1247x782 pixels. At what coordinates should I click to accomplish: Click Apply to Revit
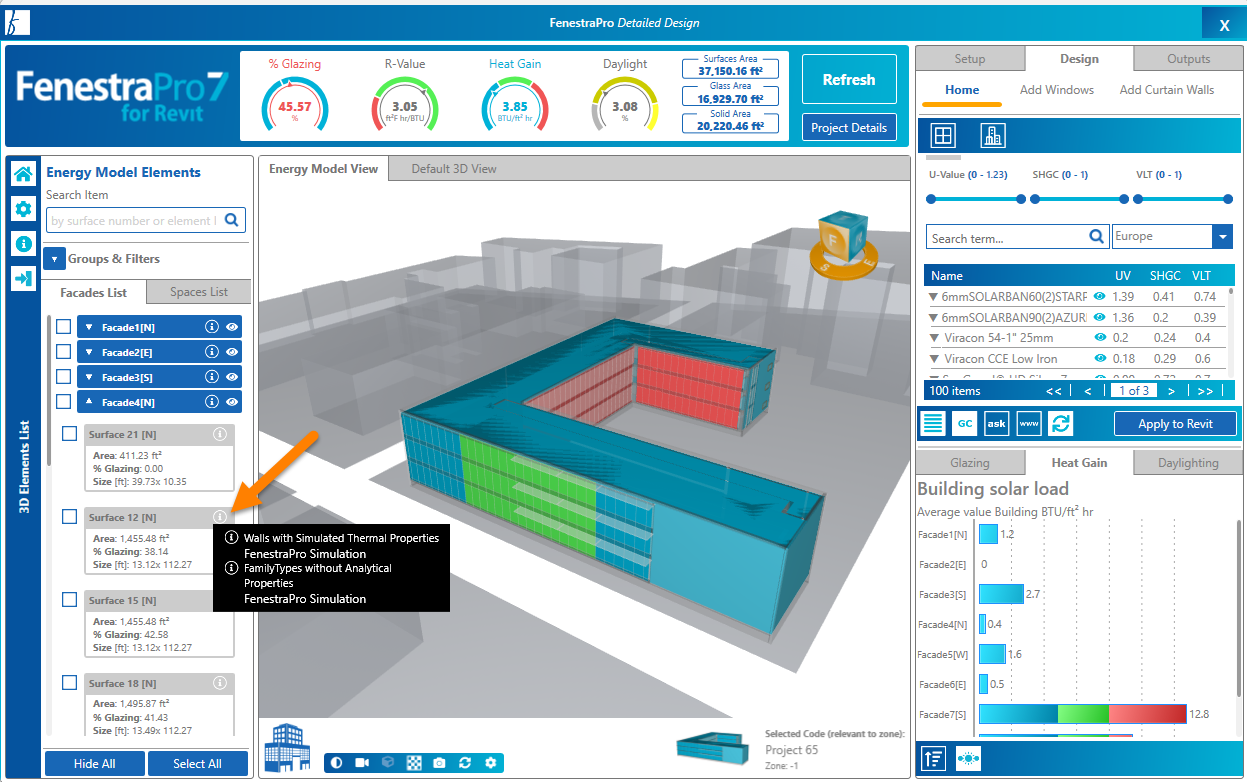tap(1175, 424)
